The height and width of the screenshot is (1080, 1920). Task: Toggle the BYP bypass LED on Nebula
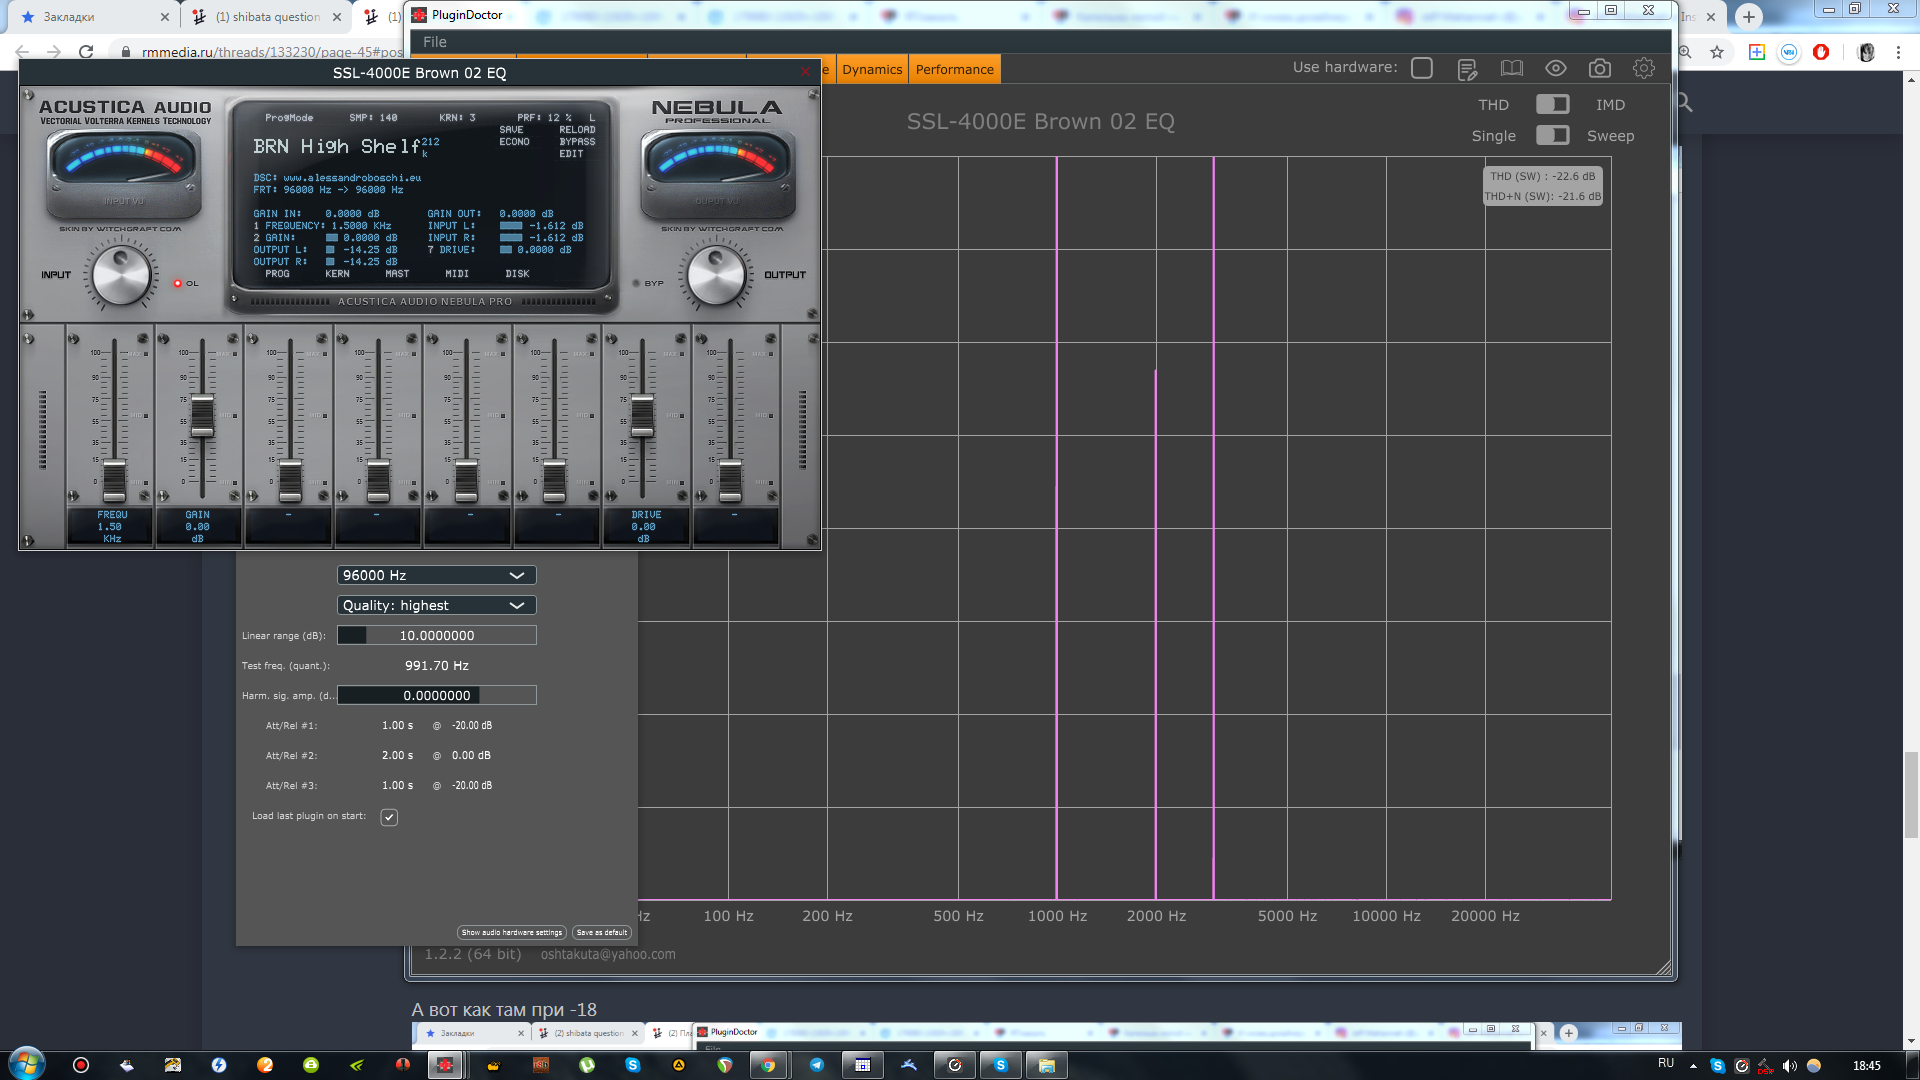click(636, 284)
